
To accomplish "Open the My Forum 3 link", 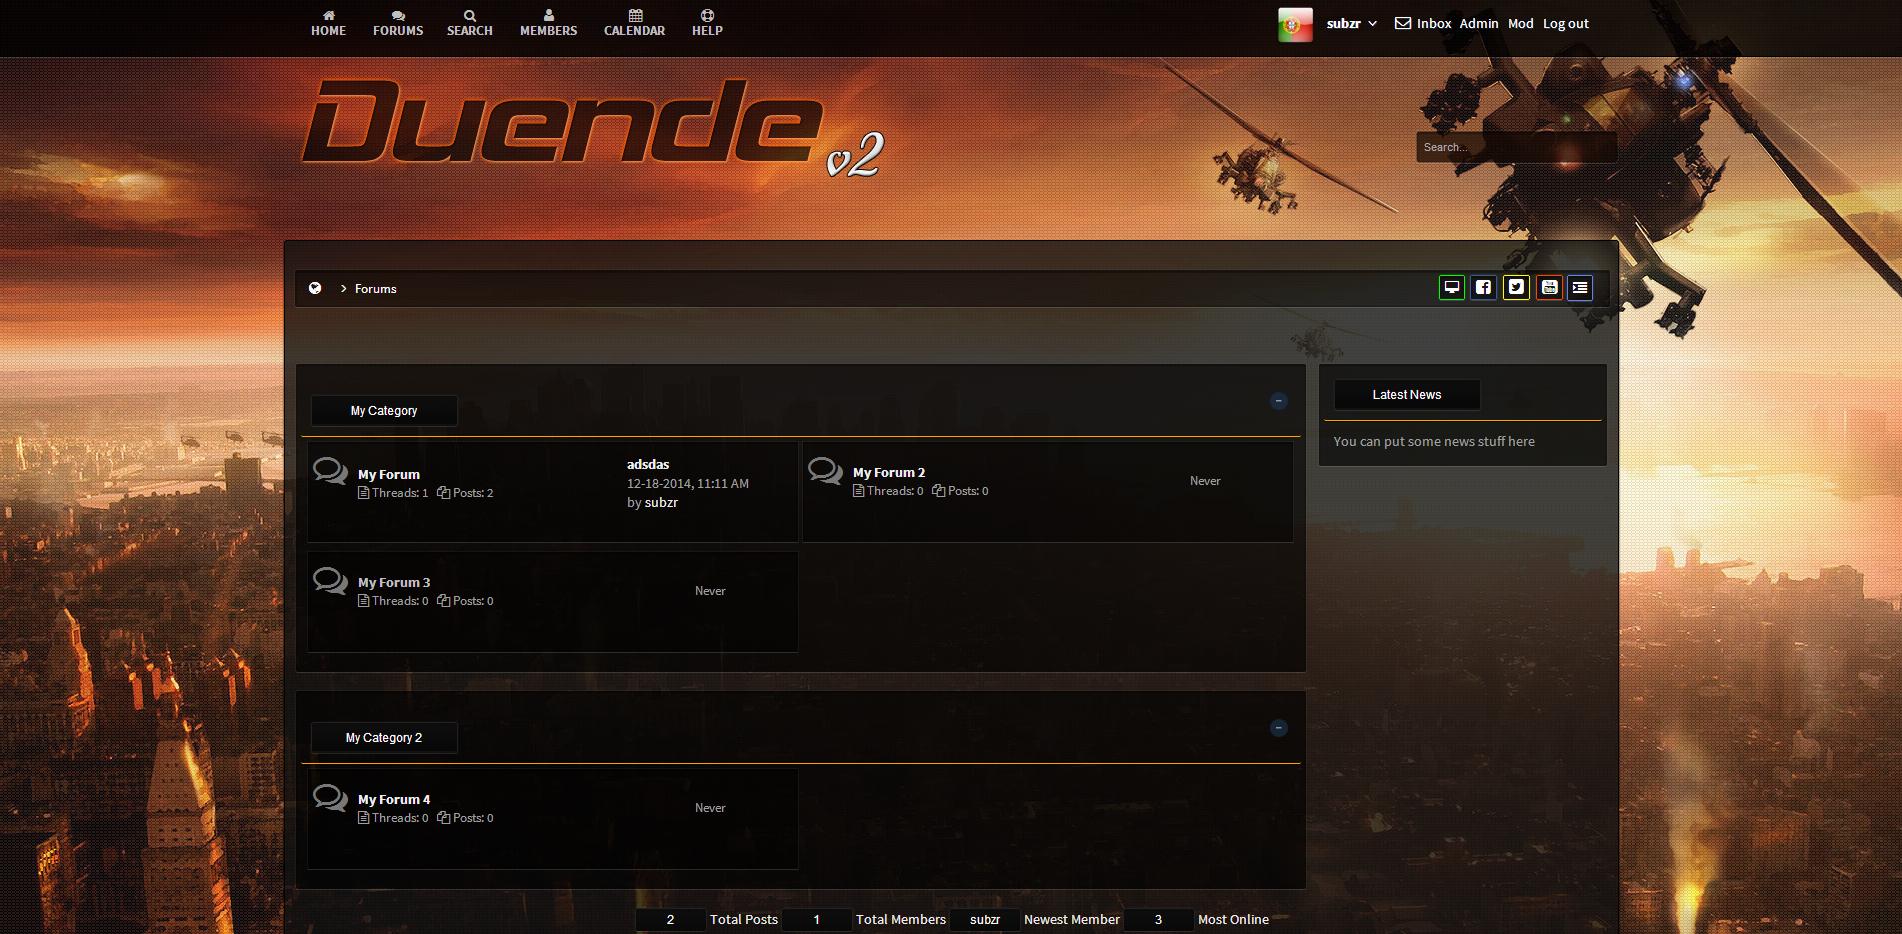I will click(394, 583).
